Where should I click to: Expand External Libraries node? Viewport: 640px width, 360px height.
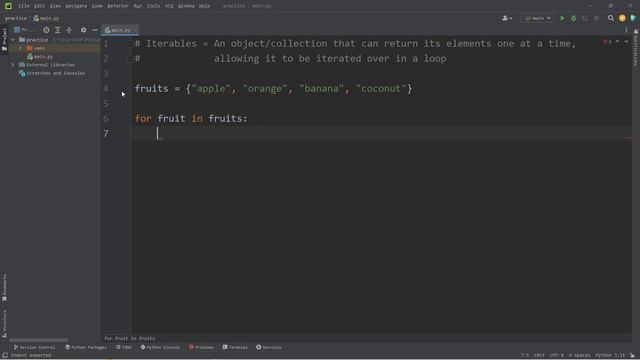tap(13, 65)
